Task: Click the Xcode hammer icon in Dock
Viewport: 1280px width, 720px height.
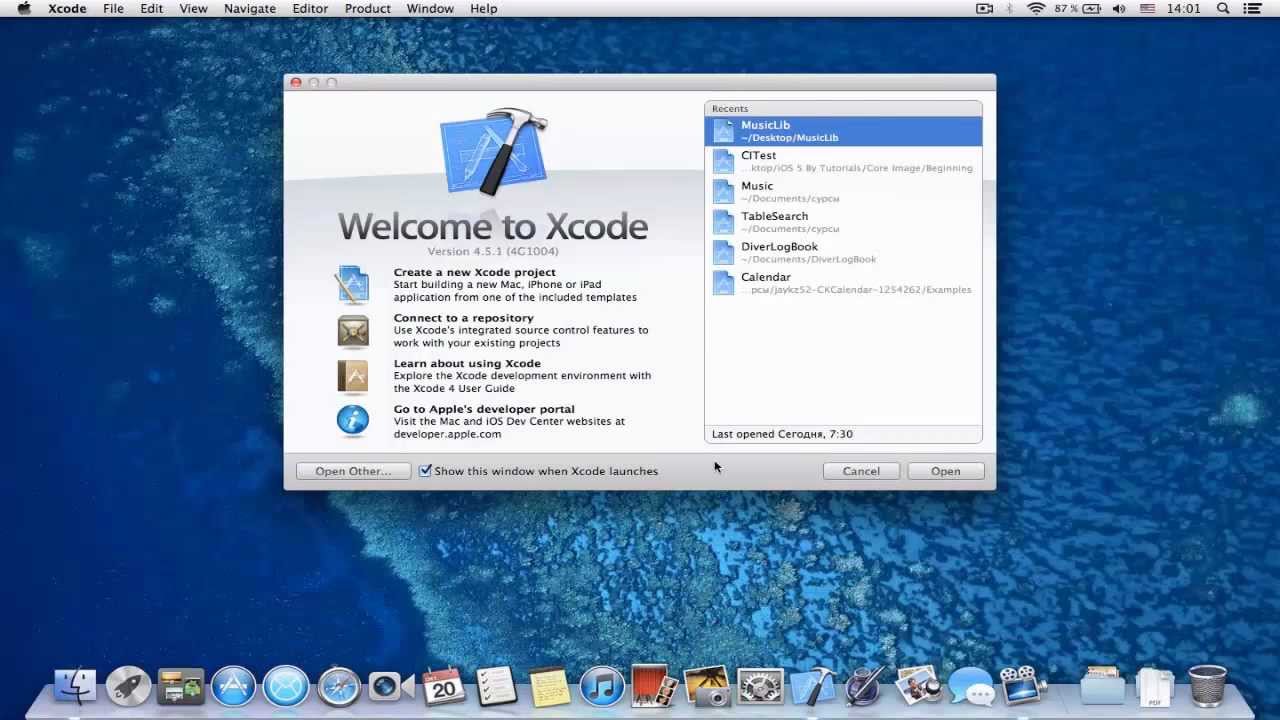Action: coord(813,686)
